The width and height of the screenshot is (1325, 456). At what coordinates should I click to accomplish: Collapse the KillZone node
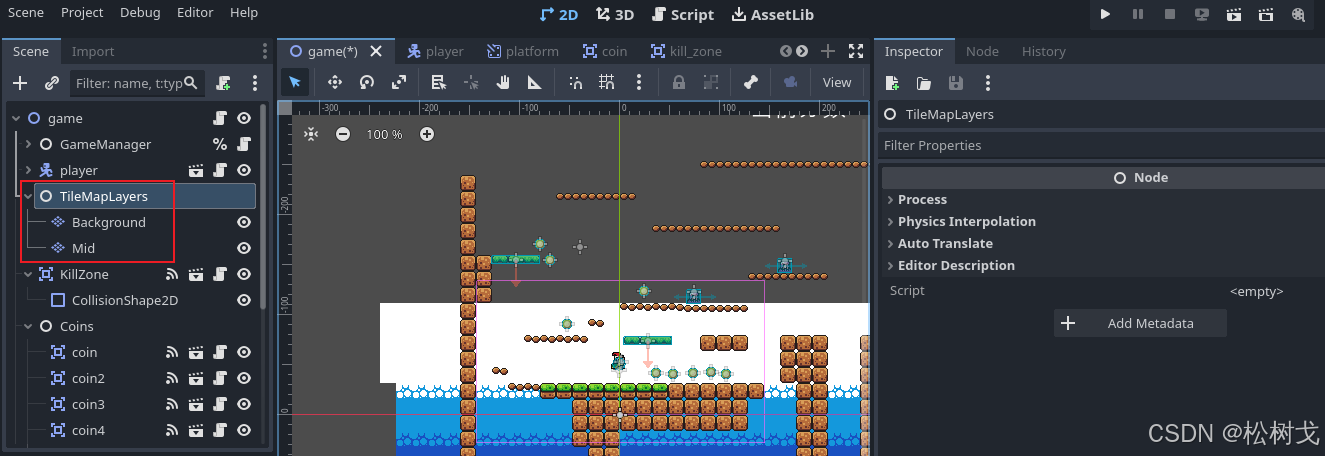[29, 274]
